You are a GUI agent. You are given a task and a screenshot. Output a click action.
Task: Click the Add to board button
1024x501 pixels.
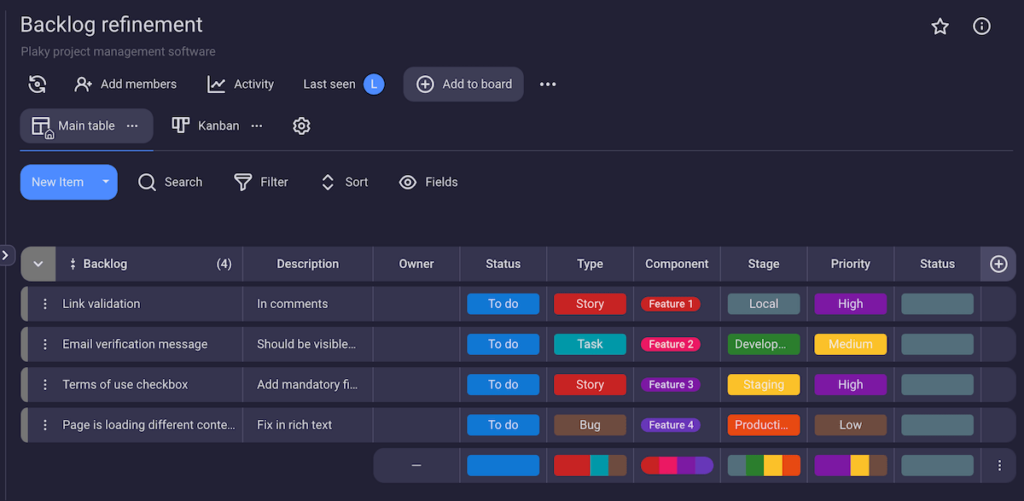(x=464, y=84)
